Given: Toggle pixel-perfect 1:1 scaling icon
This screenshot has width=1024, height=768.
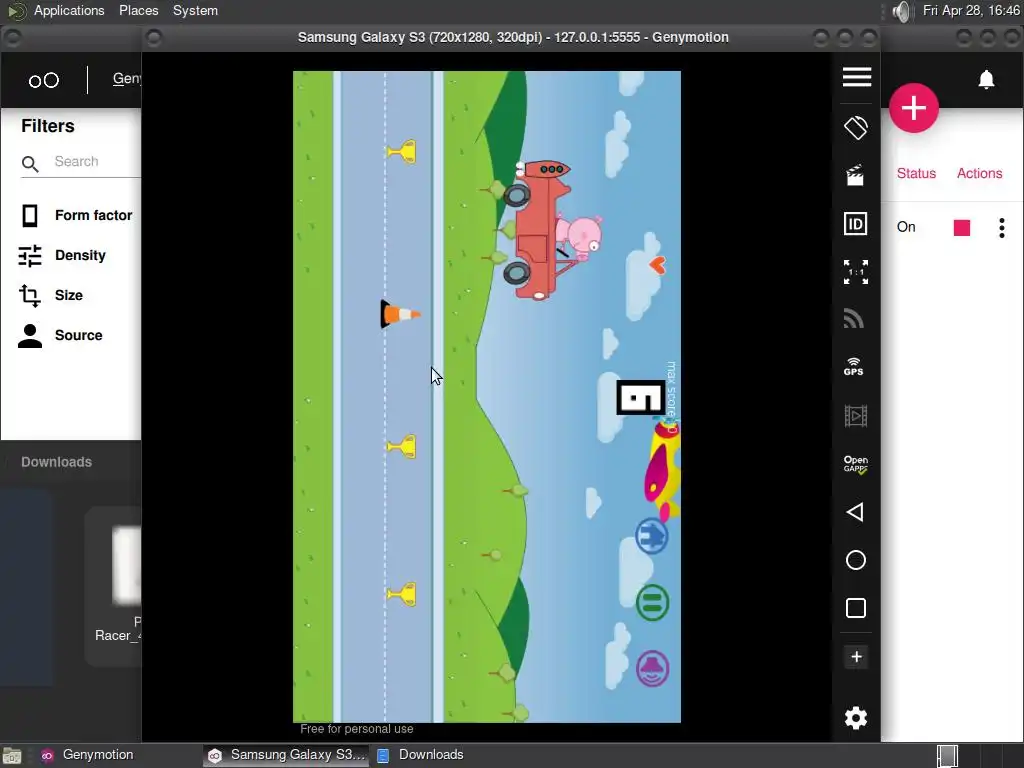Looking at the screenshot, I should coord(856,272).
